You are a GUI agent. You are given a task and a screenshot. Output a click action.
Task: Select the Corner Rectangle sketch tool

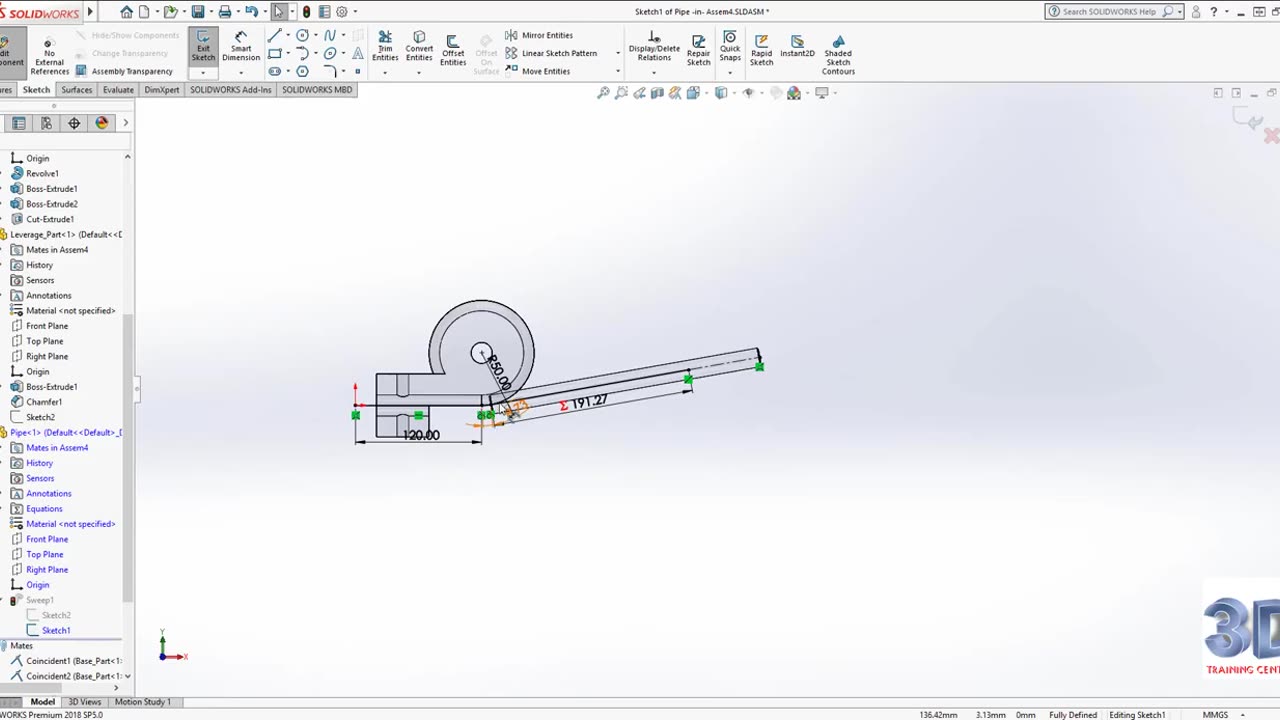[275, 53]
